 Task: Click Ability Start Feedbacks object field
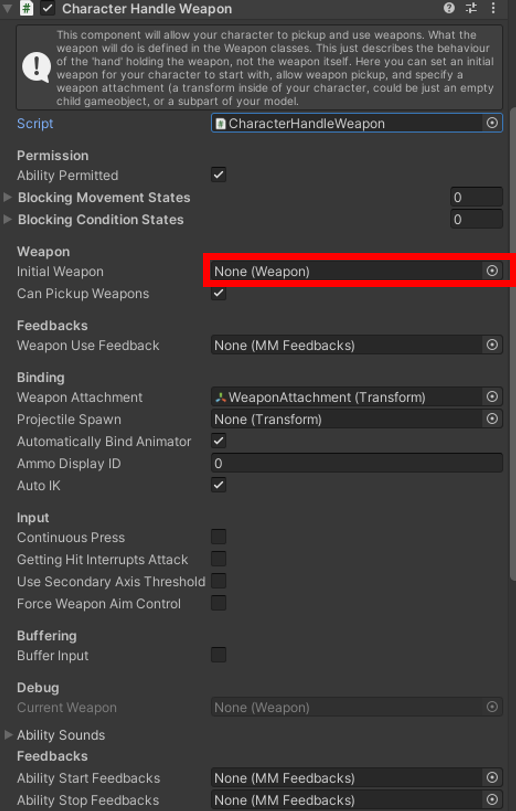pyautogui.click(x=357, y=777)
